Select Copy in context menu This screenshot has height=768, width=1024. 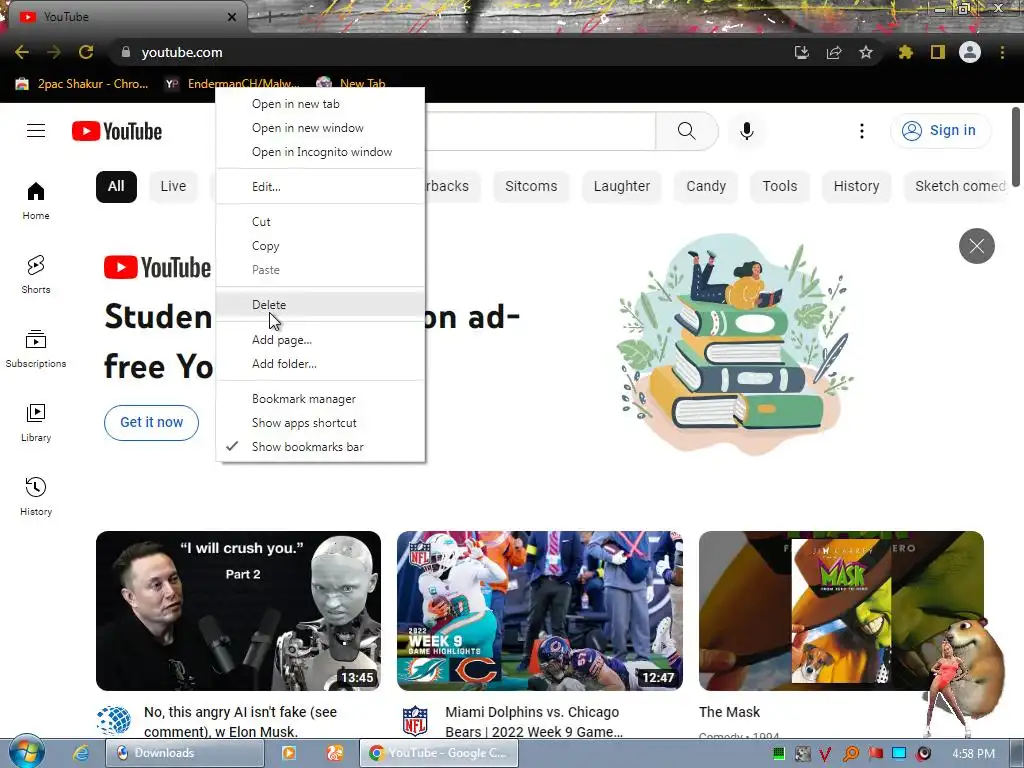pos(320,246)
